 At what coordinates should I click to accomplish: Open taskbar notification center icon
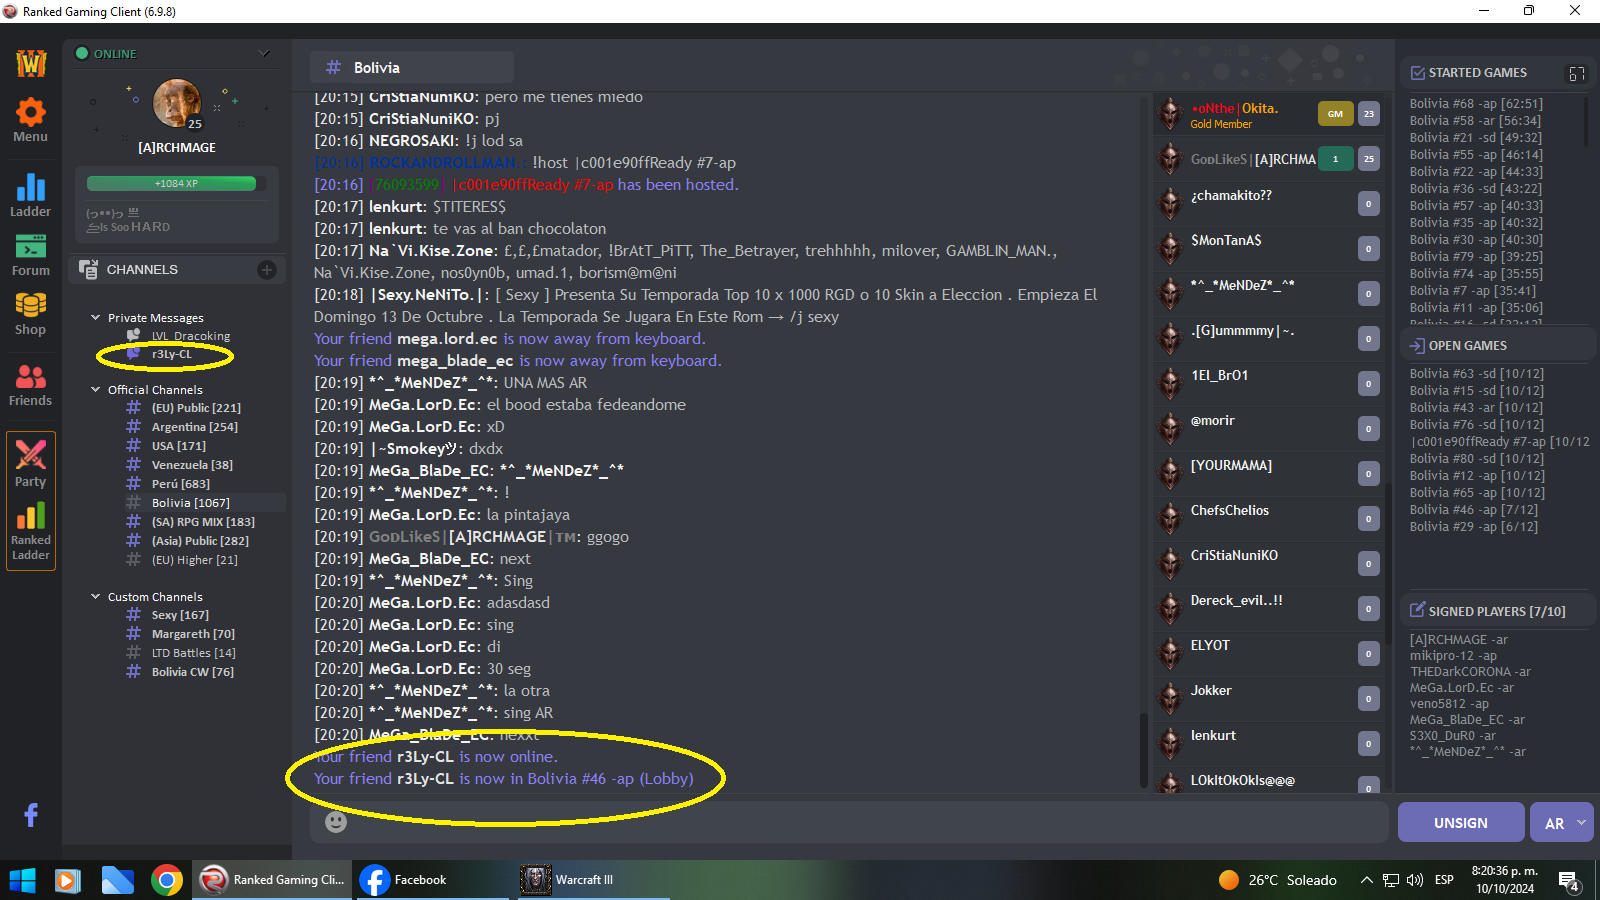coord(1569,881)
